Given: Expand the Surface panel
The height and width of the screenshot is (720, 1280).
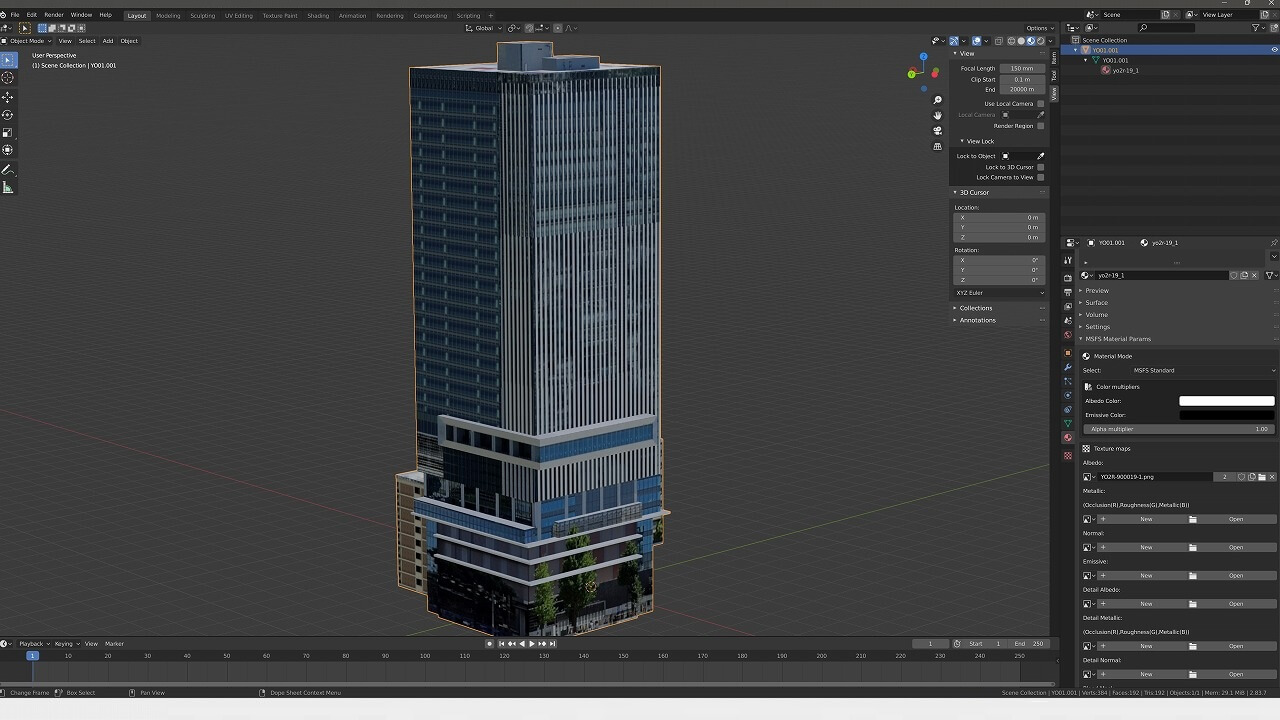Looking at the screenshot, I should pyautogui.click(x=1097, y=303).
